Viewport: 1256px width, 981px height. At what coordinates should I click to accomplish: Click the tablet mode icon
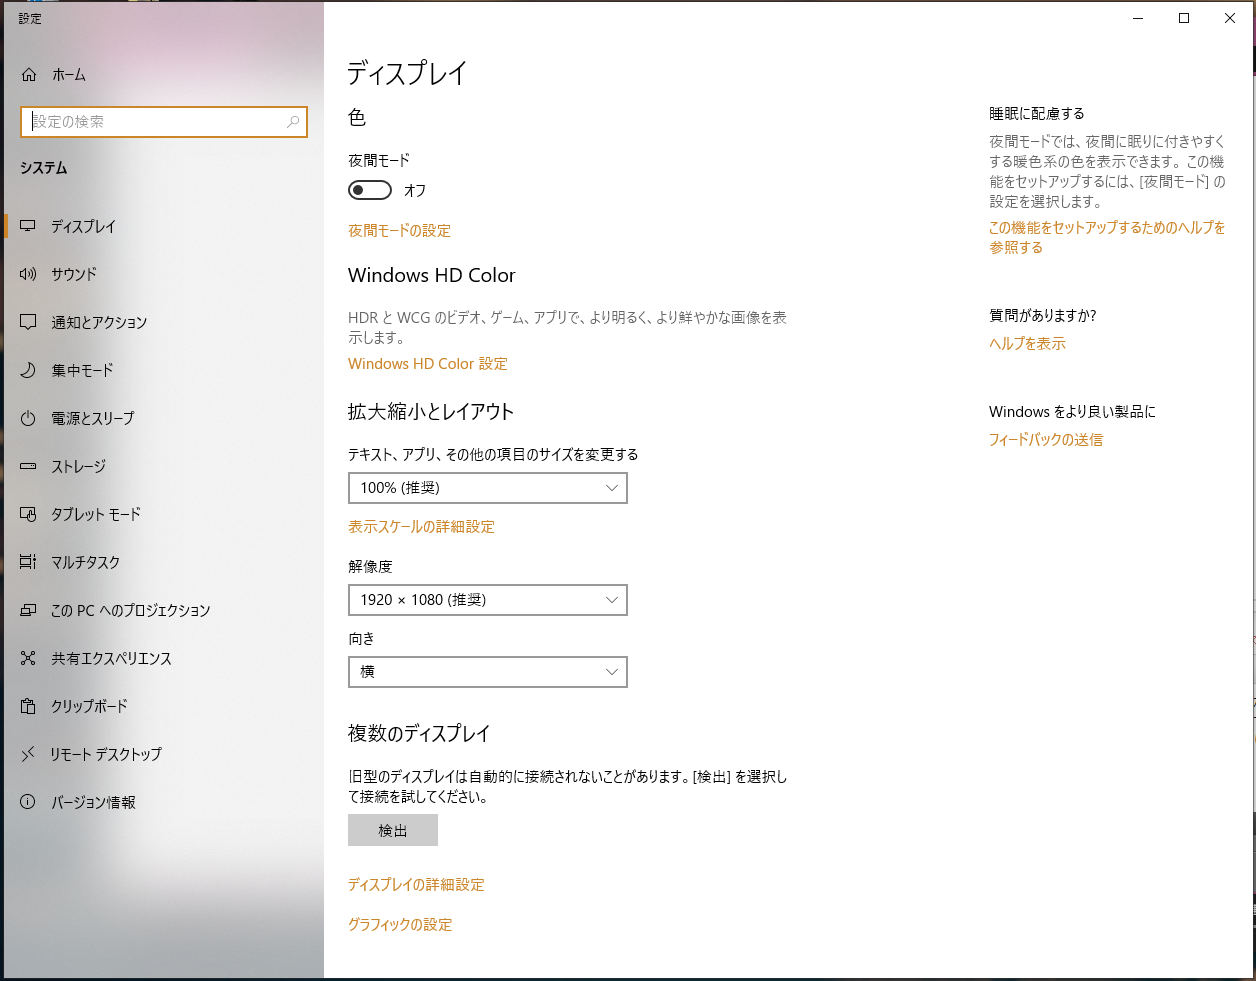point(28,514)
